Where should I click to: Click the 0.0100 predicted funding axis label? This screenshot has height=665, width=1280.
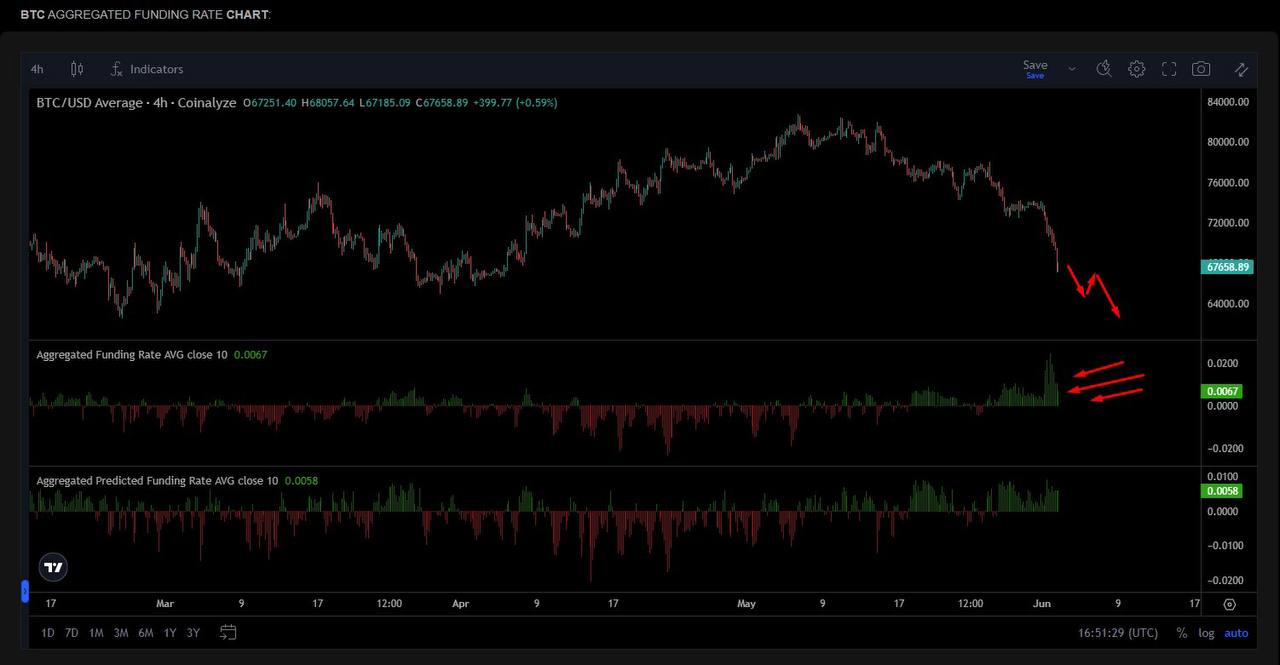[1224, 477]
